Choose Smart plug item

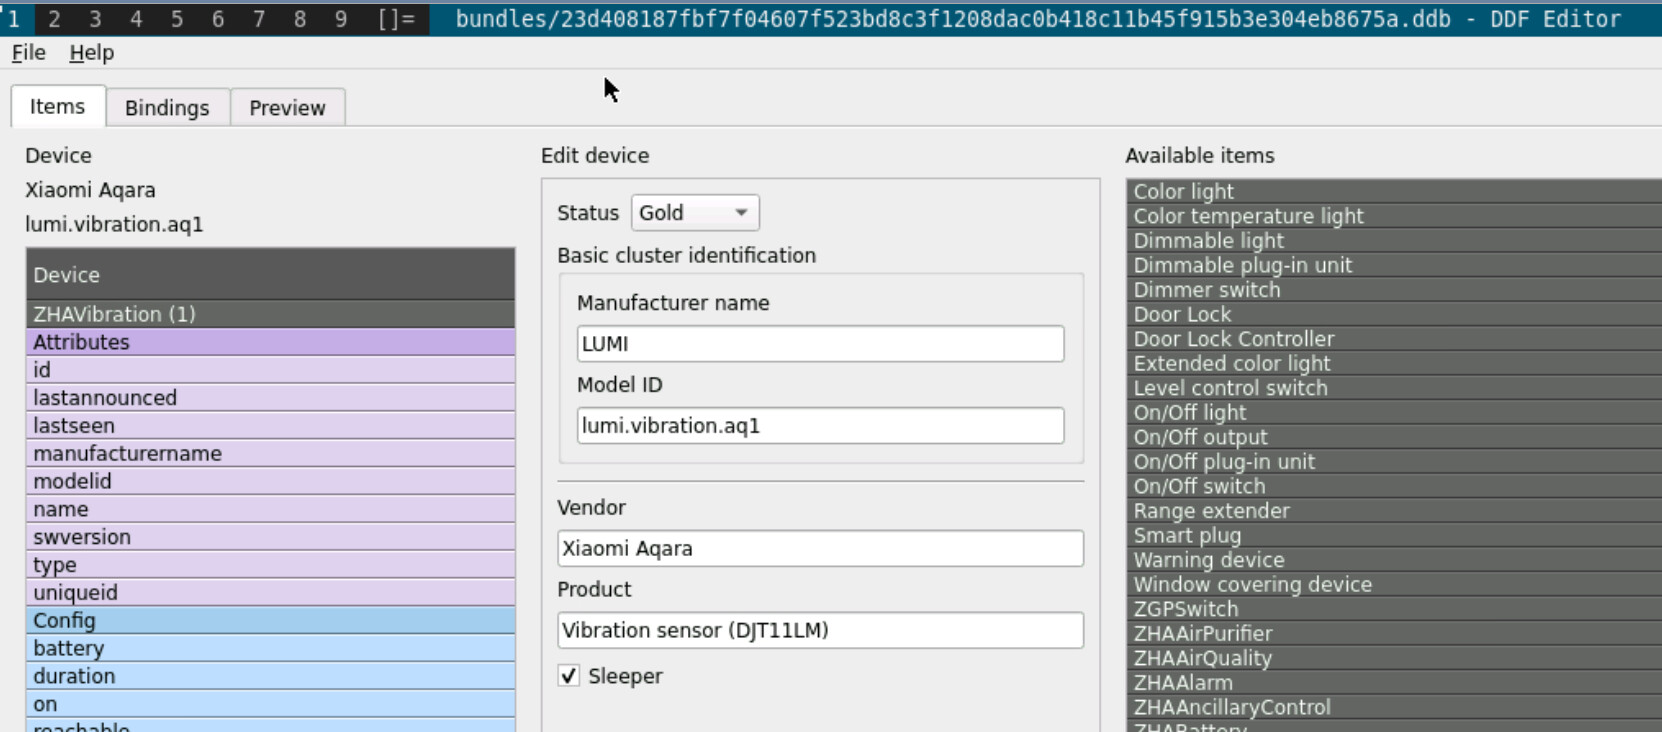(x=1394, y=536)
